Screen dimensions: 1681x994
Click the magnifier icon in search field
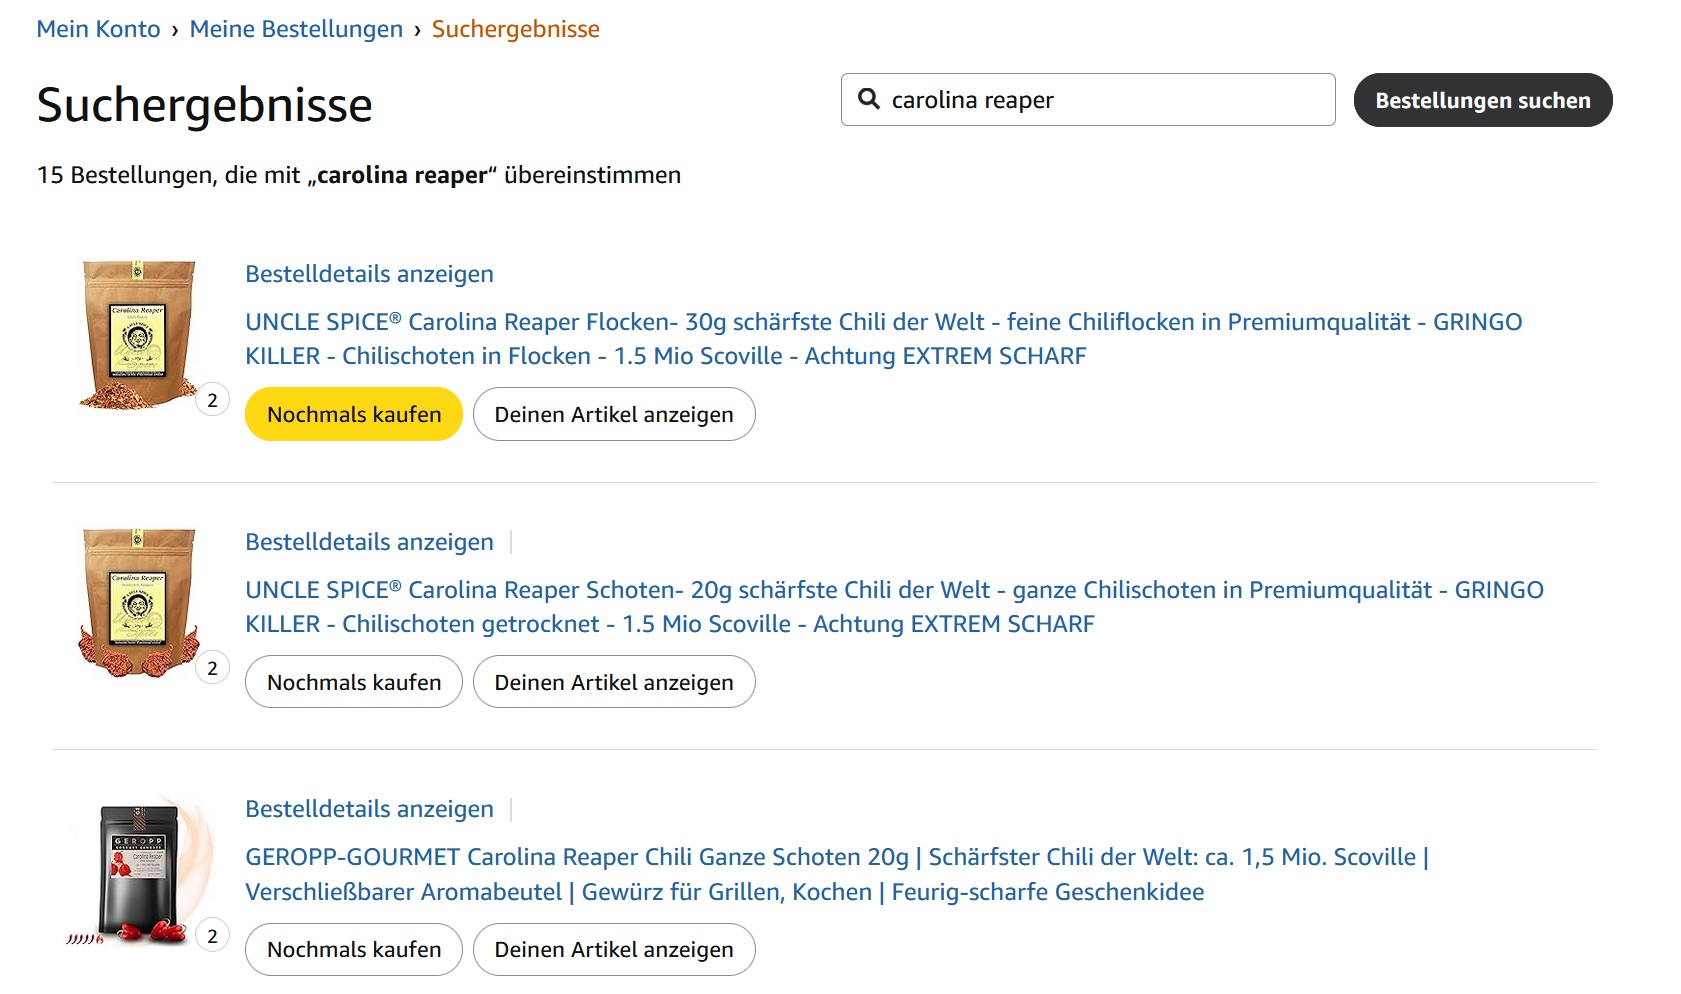[869, 99]
